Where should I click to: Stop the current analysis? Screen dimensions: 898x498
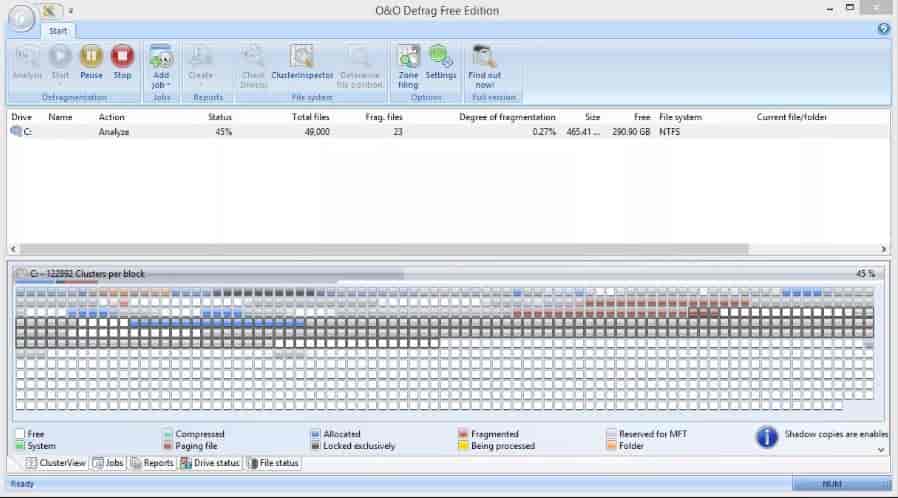122,62
